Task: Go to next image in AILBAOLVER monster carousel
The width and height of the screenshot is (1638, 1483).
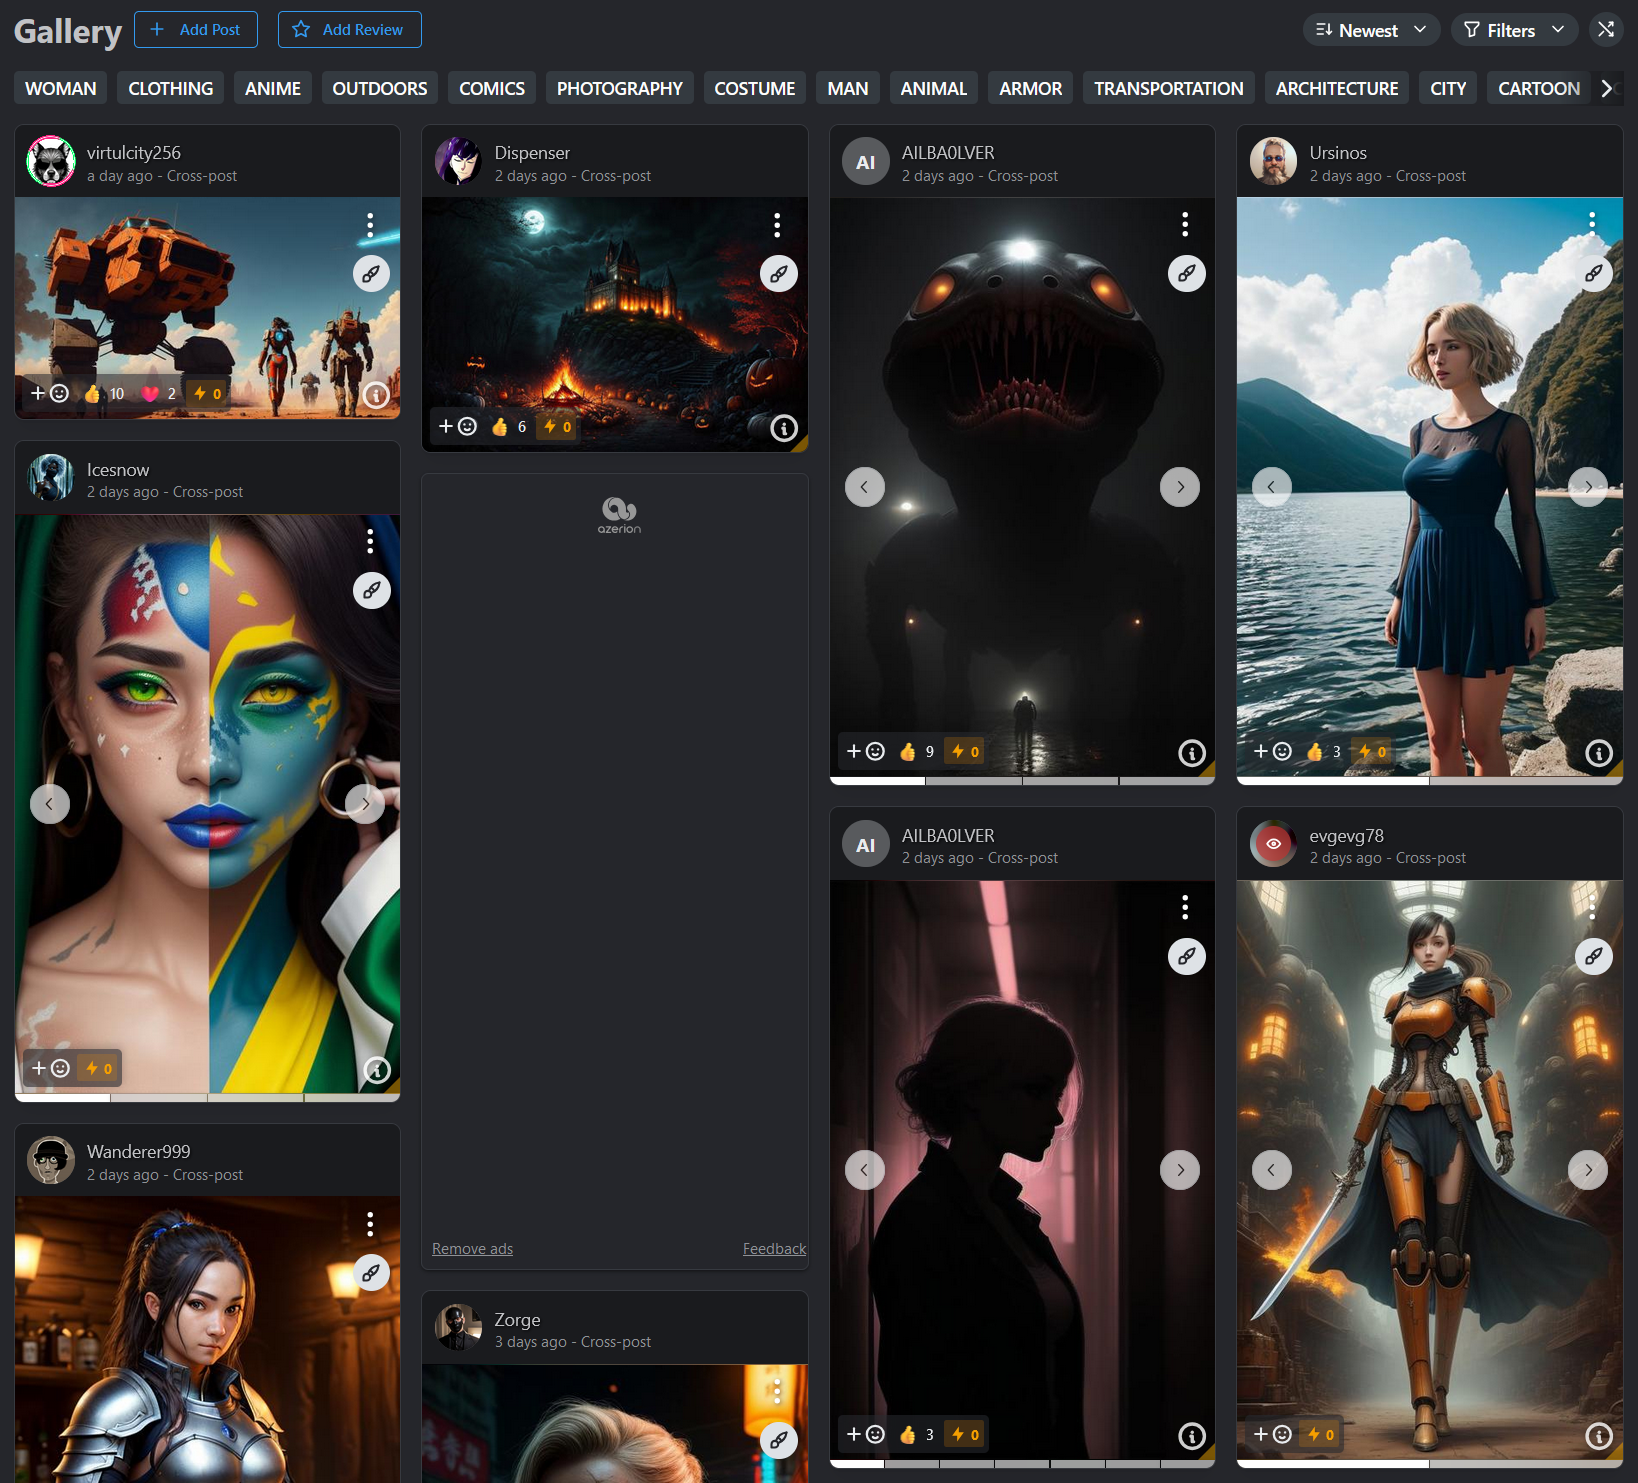Action: point(1180,487)
